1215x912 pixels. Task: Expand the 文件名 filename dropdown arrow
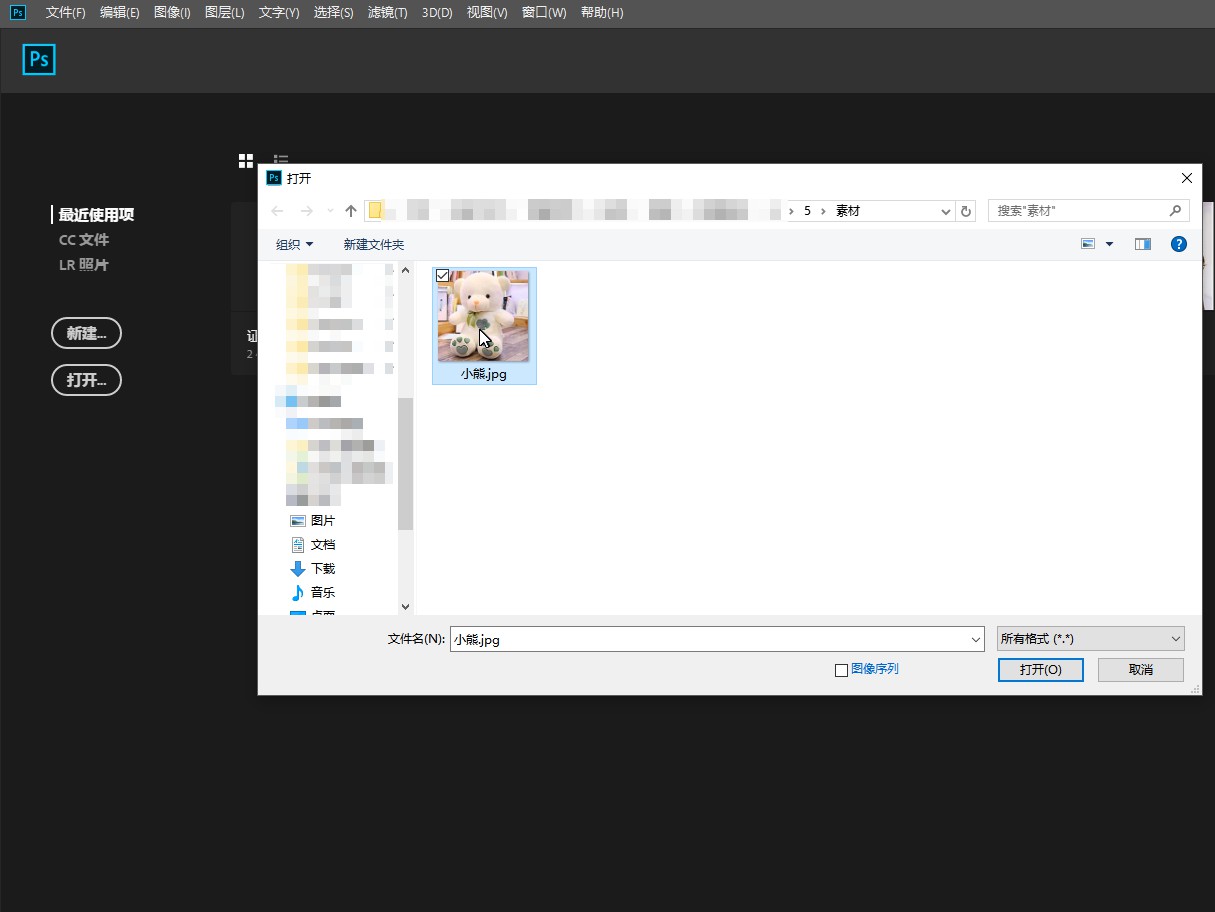point(976,640)
